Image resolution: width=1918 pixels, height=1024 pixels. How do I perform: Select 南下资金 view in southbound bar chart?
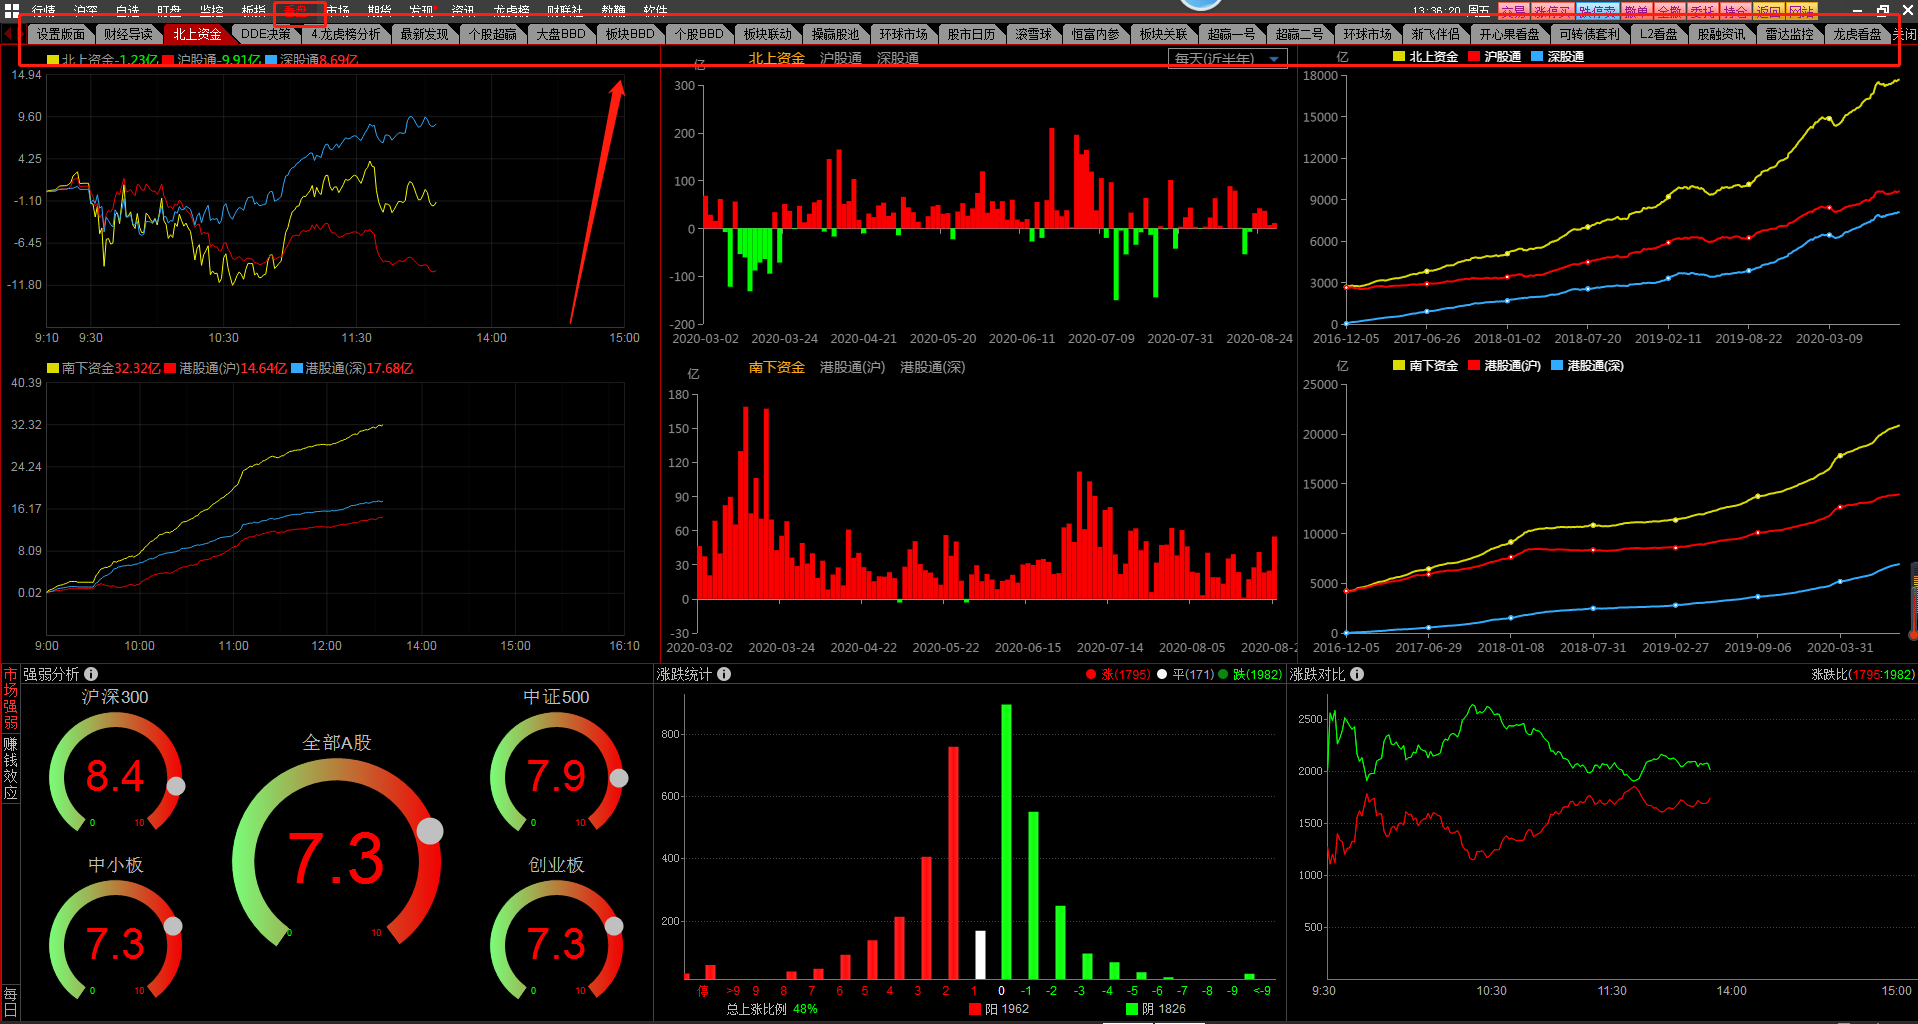point(777,367)
